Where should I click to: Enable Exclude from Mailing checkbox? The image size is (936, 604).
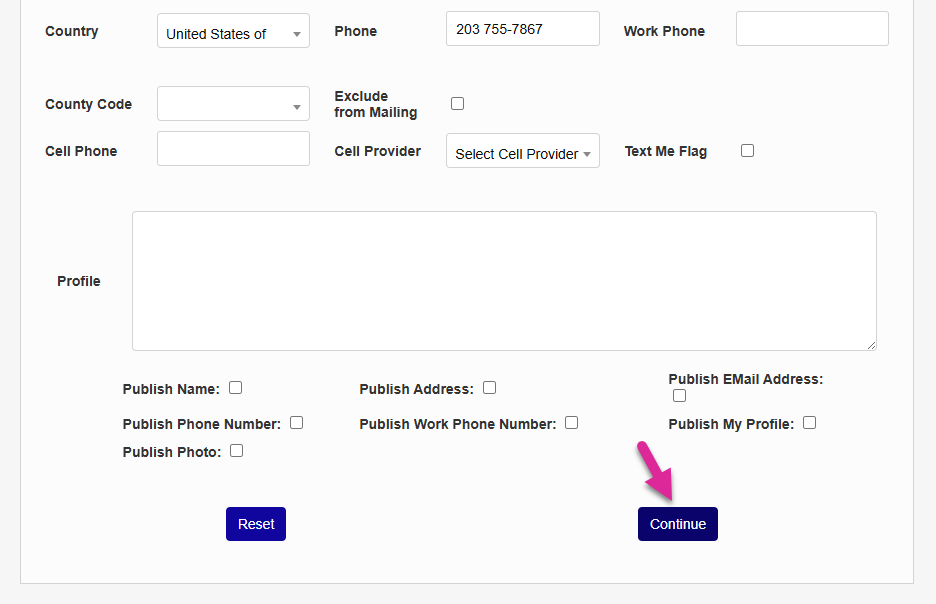coord(458,103)
